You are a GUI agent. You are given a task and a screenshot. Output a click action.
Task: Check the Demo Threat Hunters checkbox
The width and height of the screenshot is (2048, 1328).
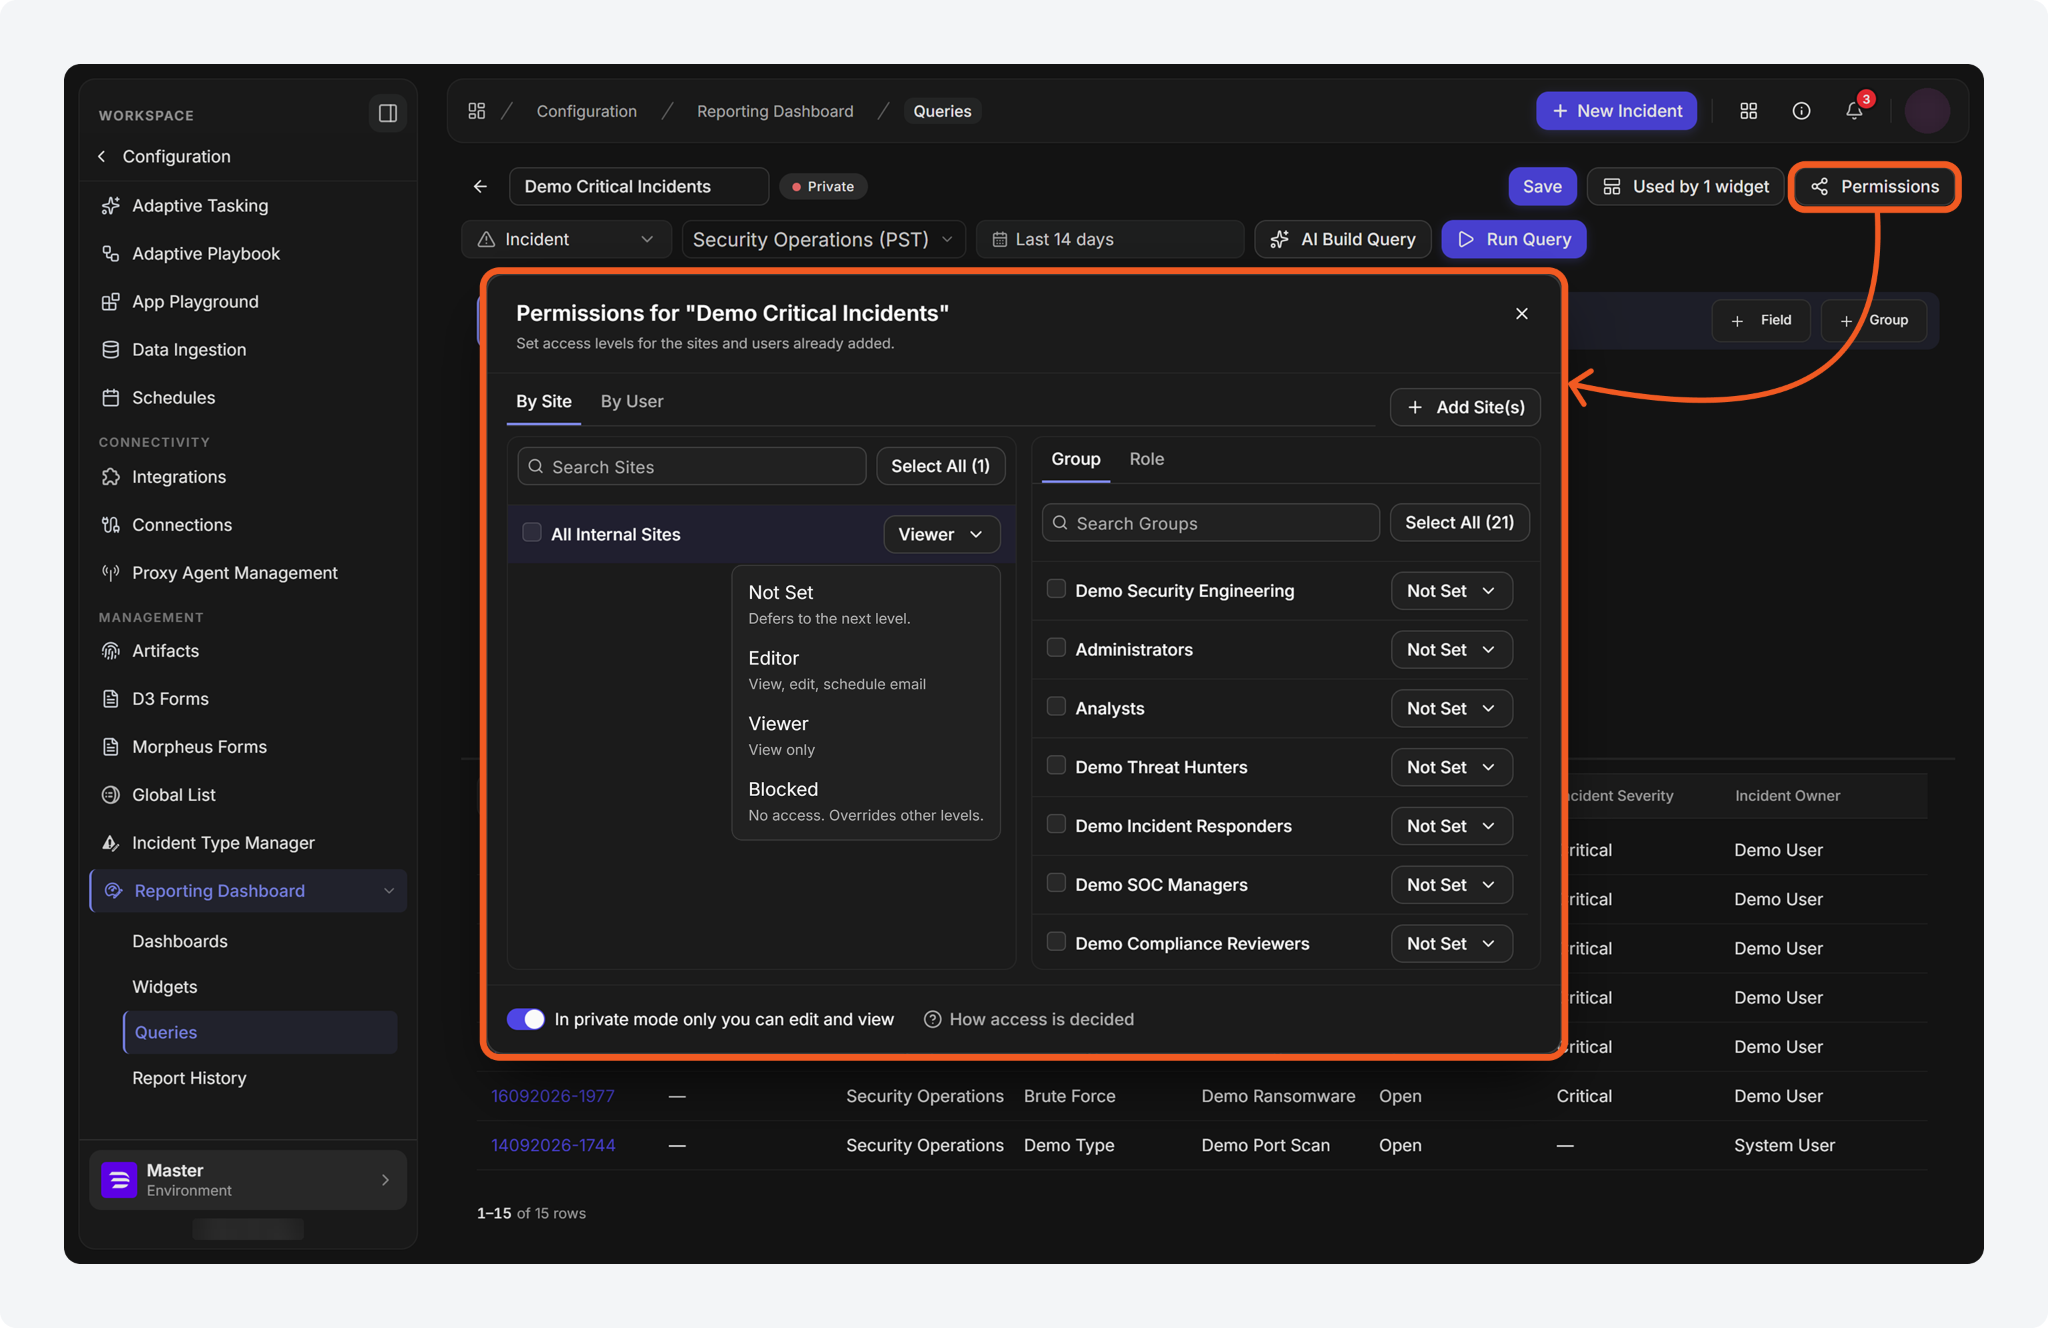tap(1056, 766)
